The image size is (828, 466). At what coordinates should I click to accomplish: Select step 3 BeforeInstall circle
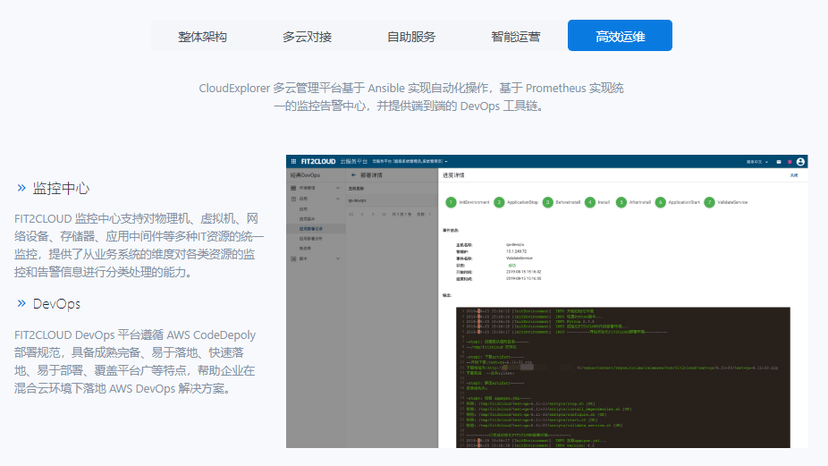548,202
